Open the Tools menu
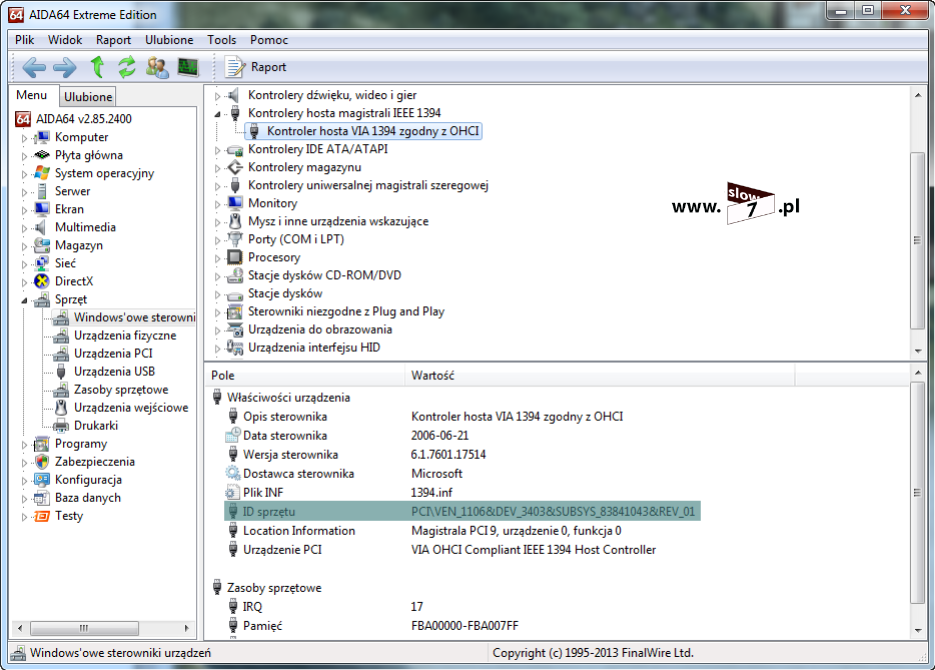Image resolution: width=935 pixels, height=670 pixels. [x=222, y=40]
